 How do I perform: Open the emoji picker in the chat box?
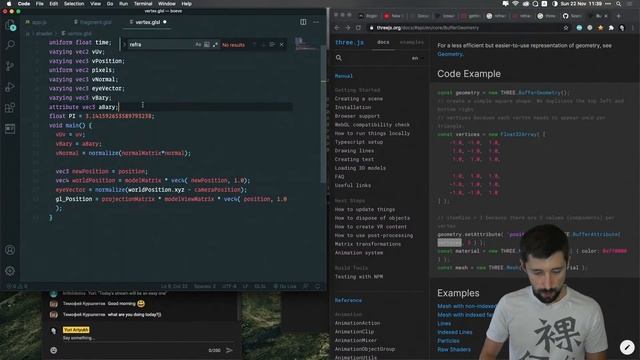click(x=53, y=350)
